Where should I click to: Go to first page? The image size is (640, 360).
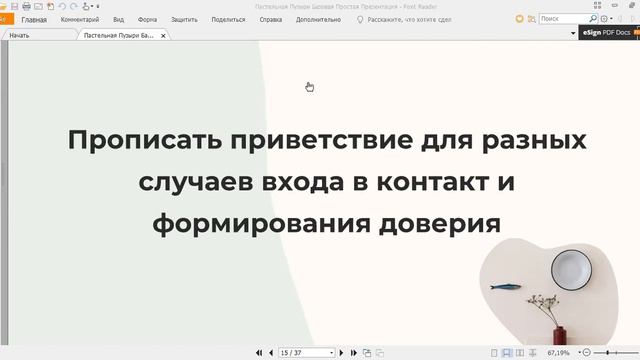pyautogui.click(x=259, y=353)
